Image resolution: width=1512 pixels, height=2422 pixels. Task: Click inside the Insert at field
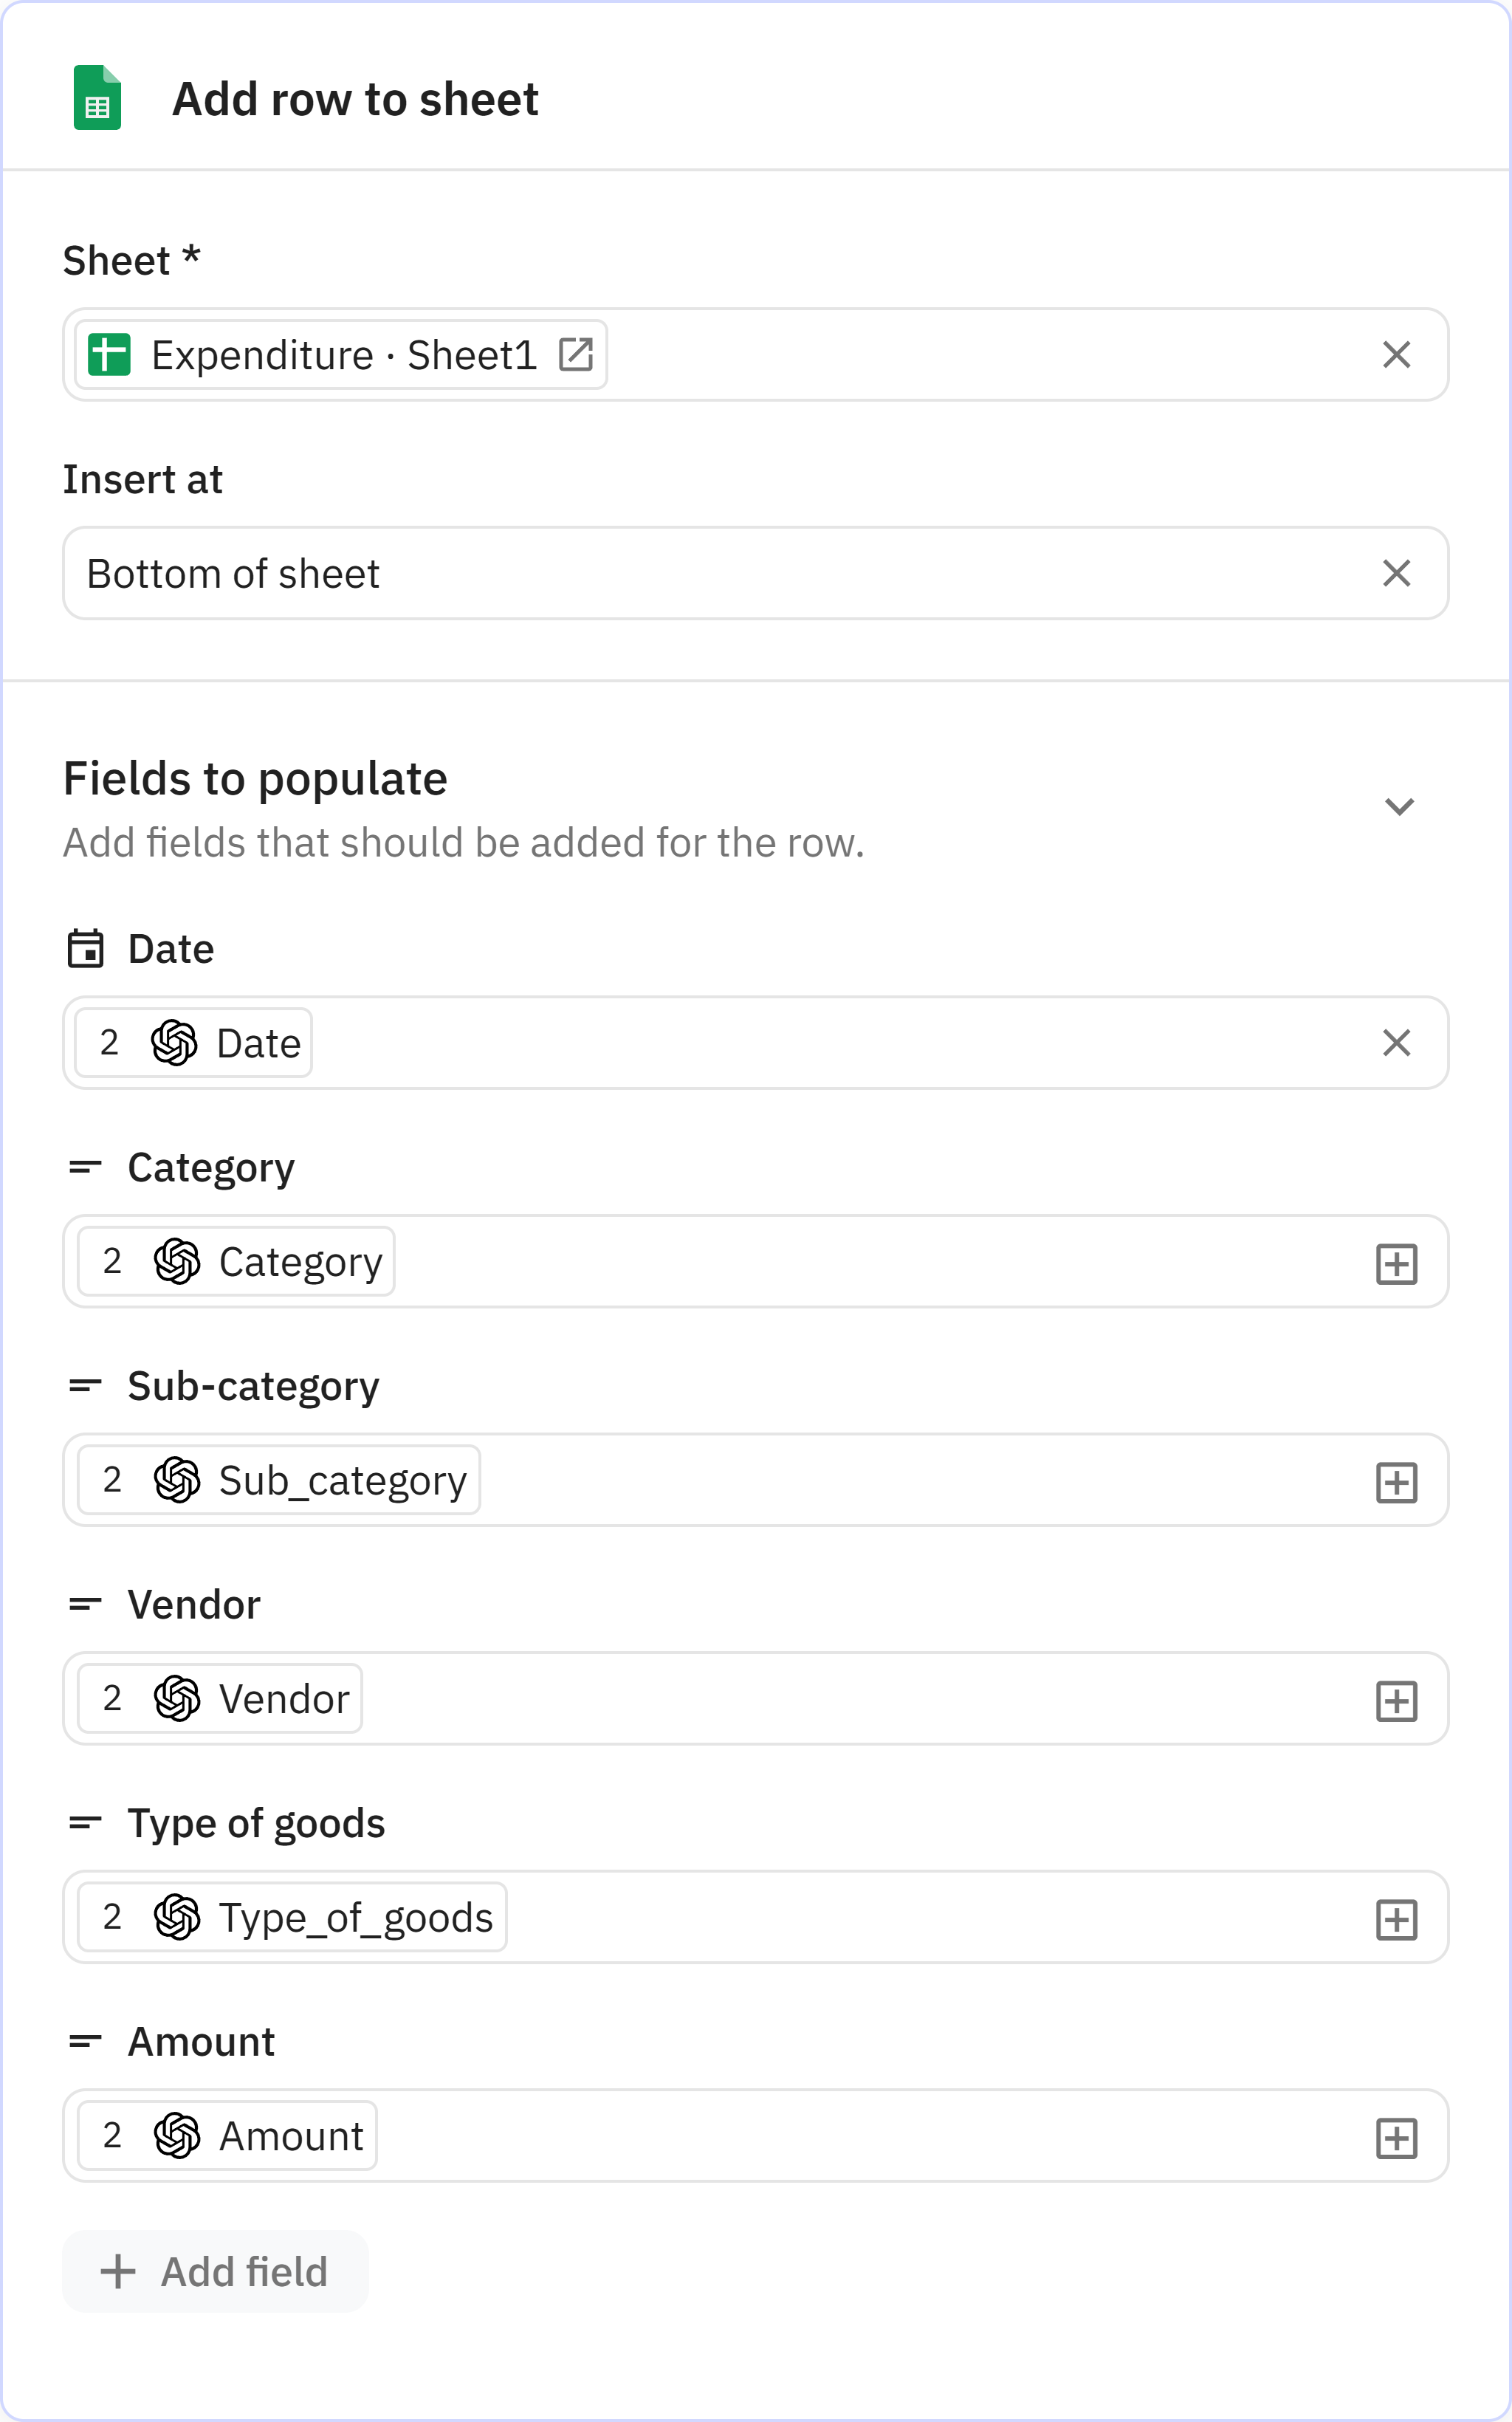[700, 573]
